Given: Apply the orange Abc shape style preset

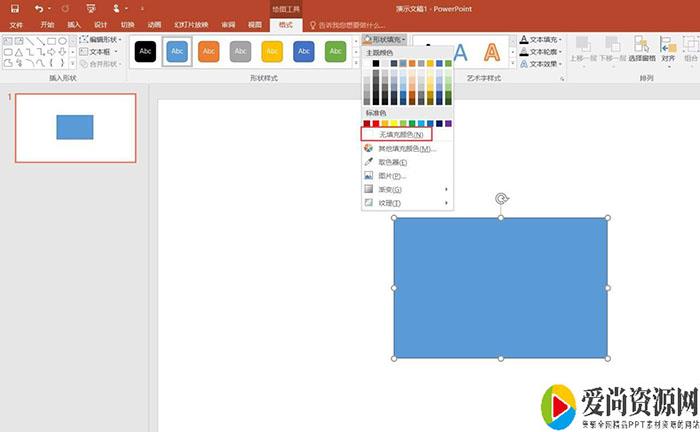Looking at the screenshot, I should 209,51.
